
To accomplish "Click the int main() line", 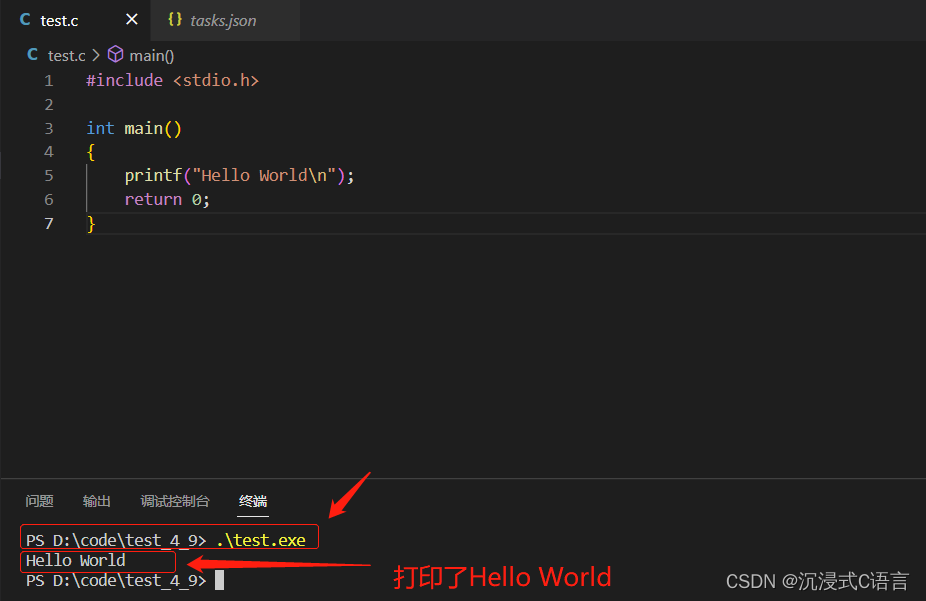I will coord(134,128).
